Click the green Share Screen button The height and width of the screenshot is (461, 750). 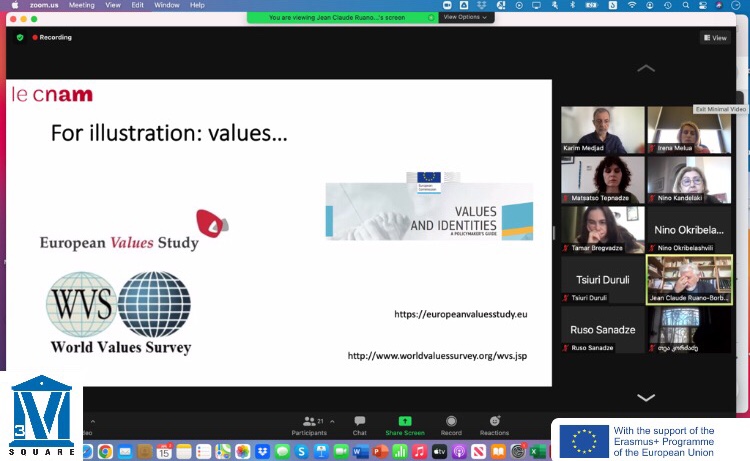pos(405,426)
